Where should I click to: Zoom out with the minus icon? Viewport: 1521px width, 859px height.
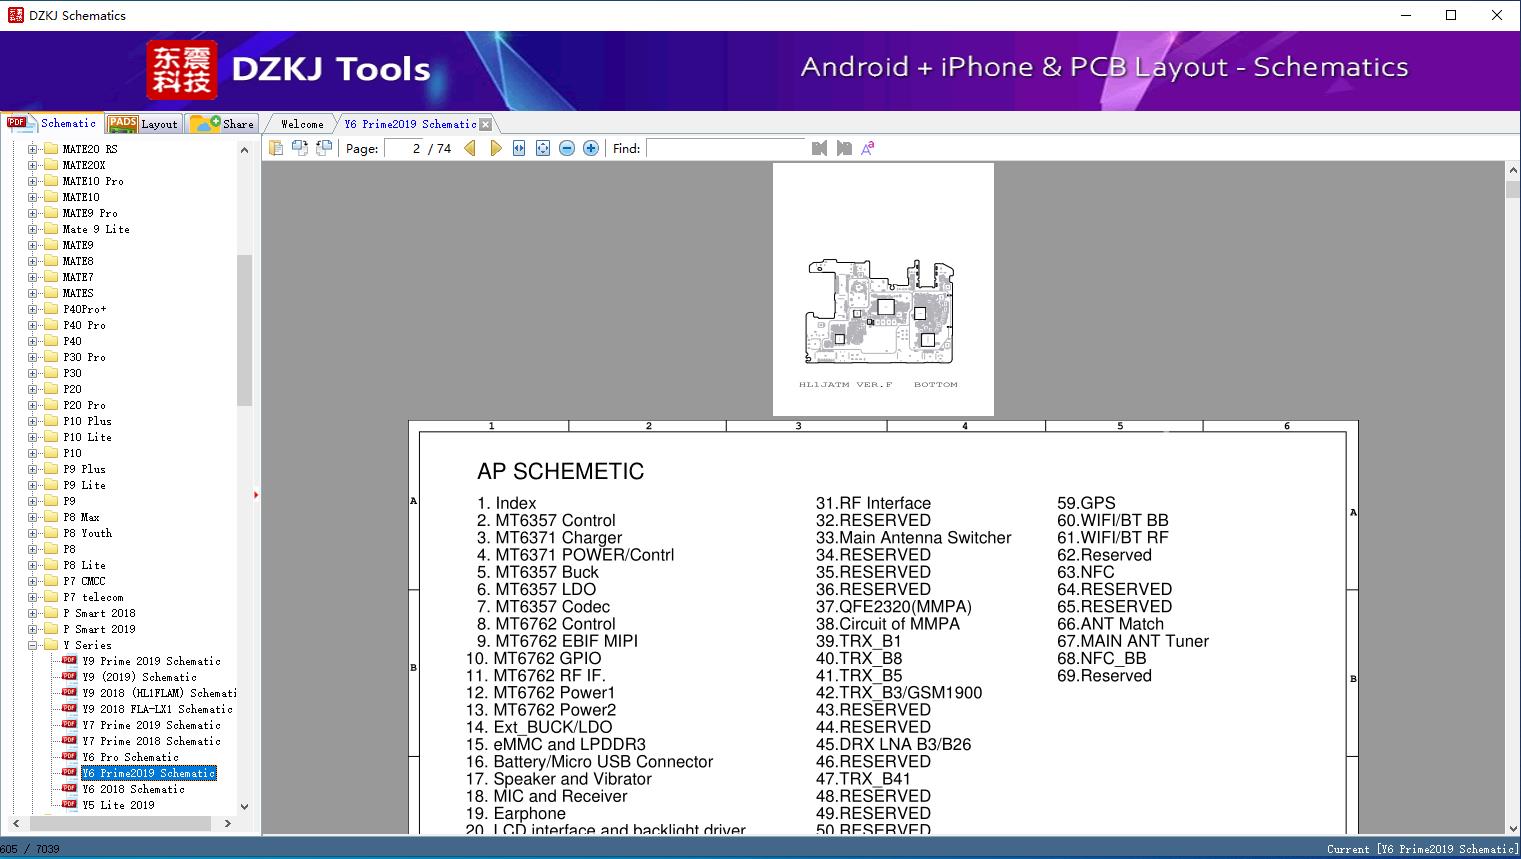pos(567,148)
